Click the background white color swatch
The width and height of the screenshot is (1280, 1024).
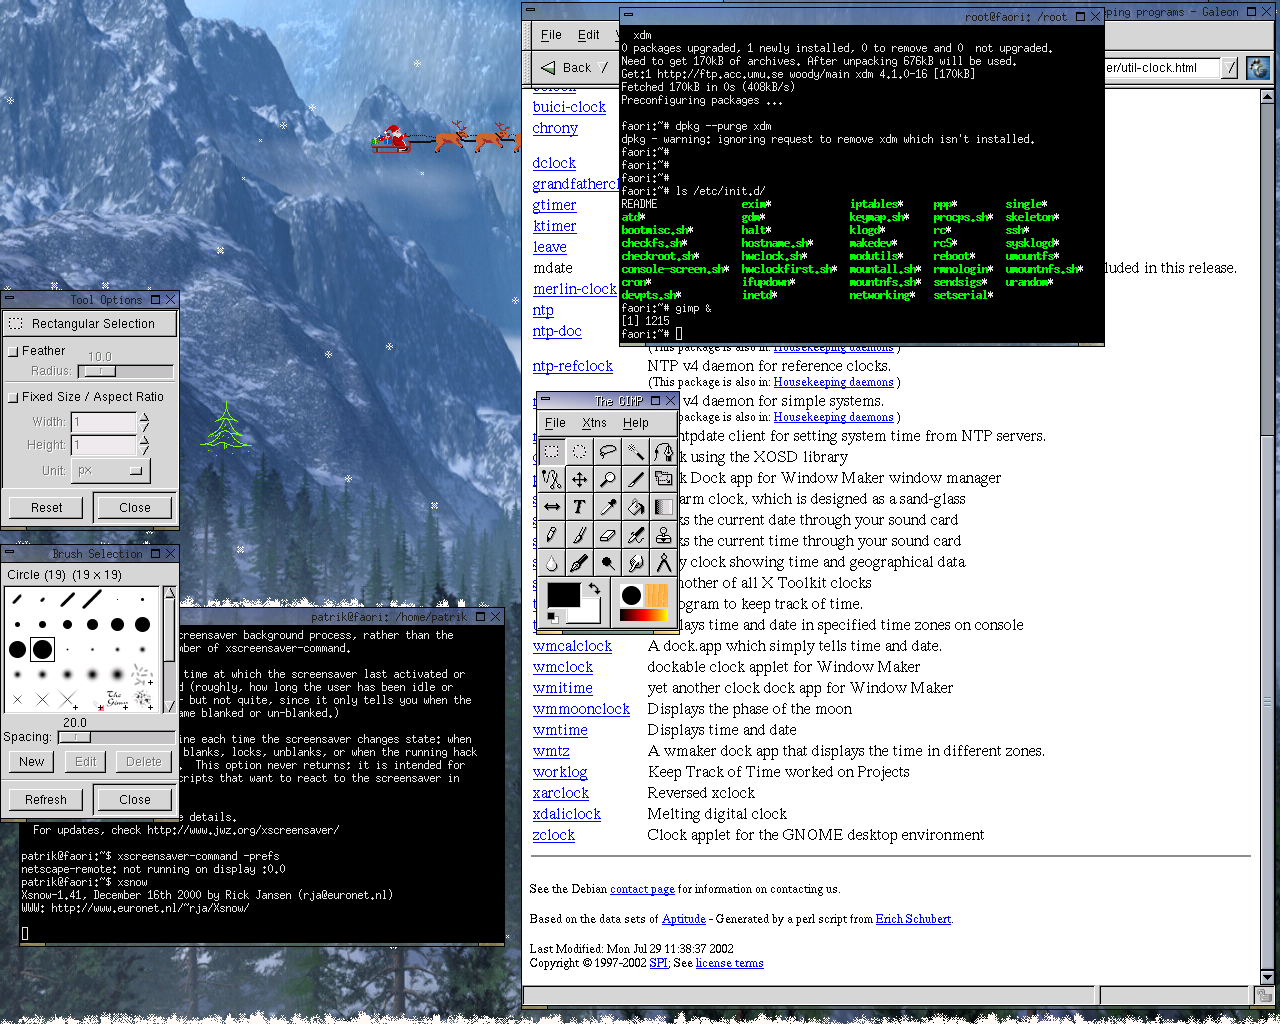(x=591, y=612)
